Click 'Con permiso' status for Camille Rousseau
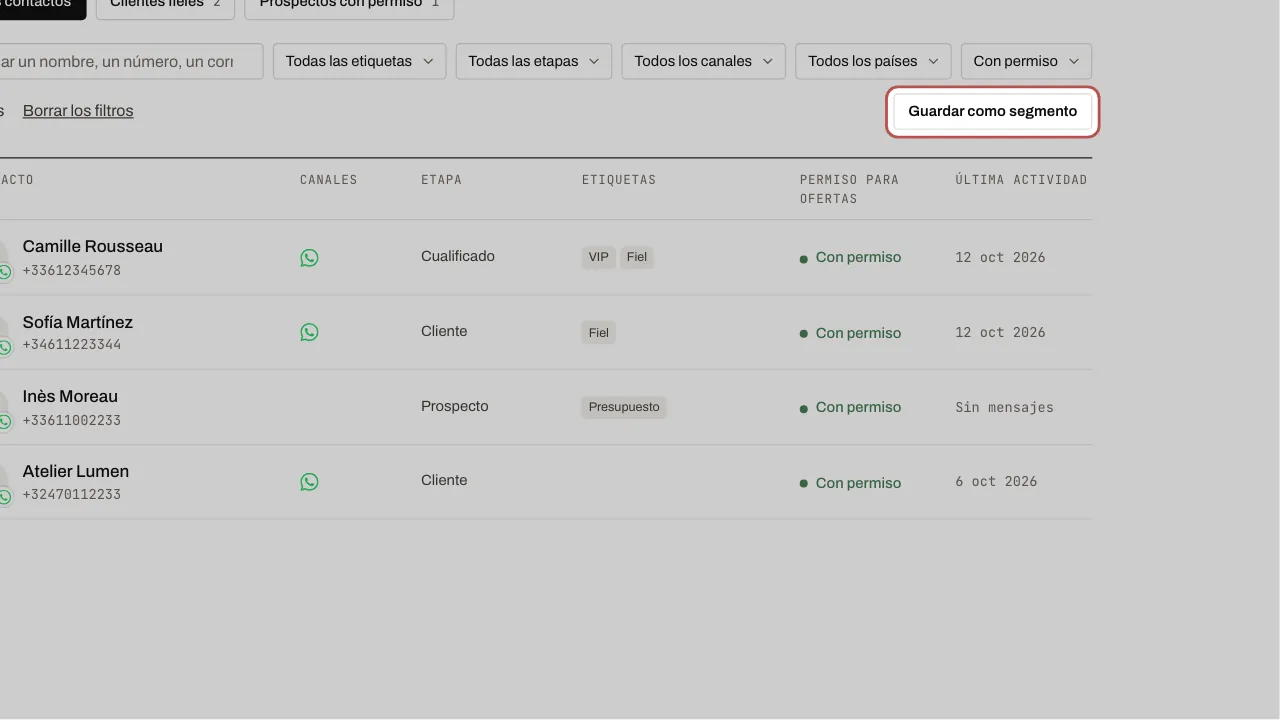This screenshot has width=1280, height=720. click(x=851, y=257)
